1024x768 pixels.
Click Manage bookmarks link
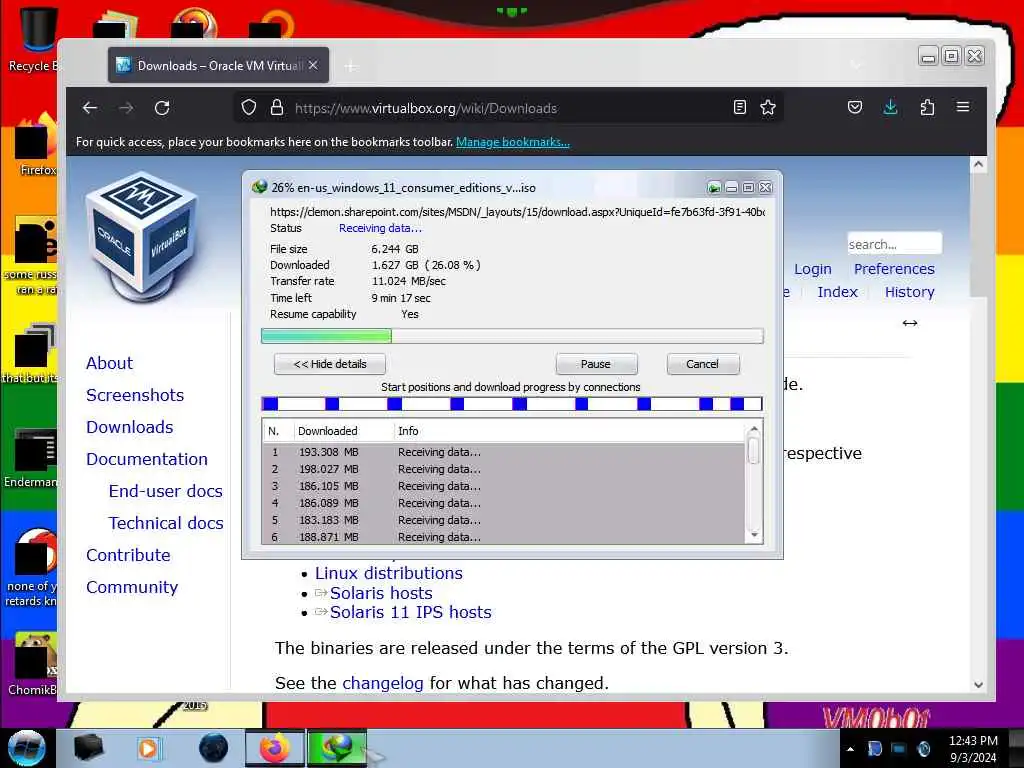[x=513, y=142]
